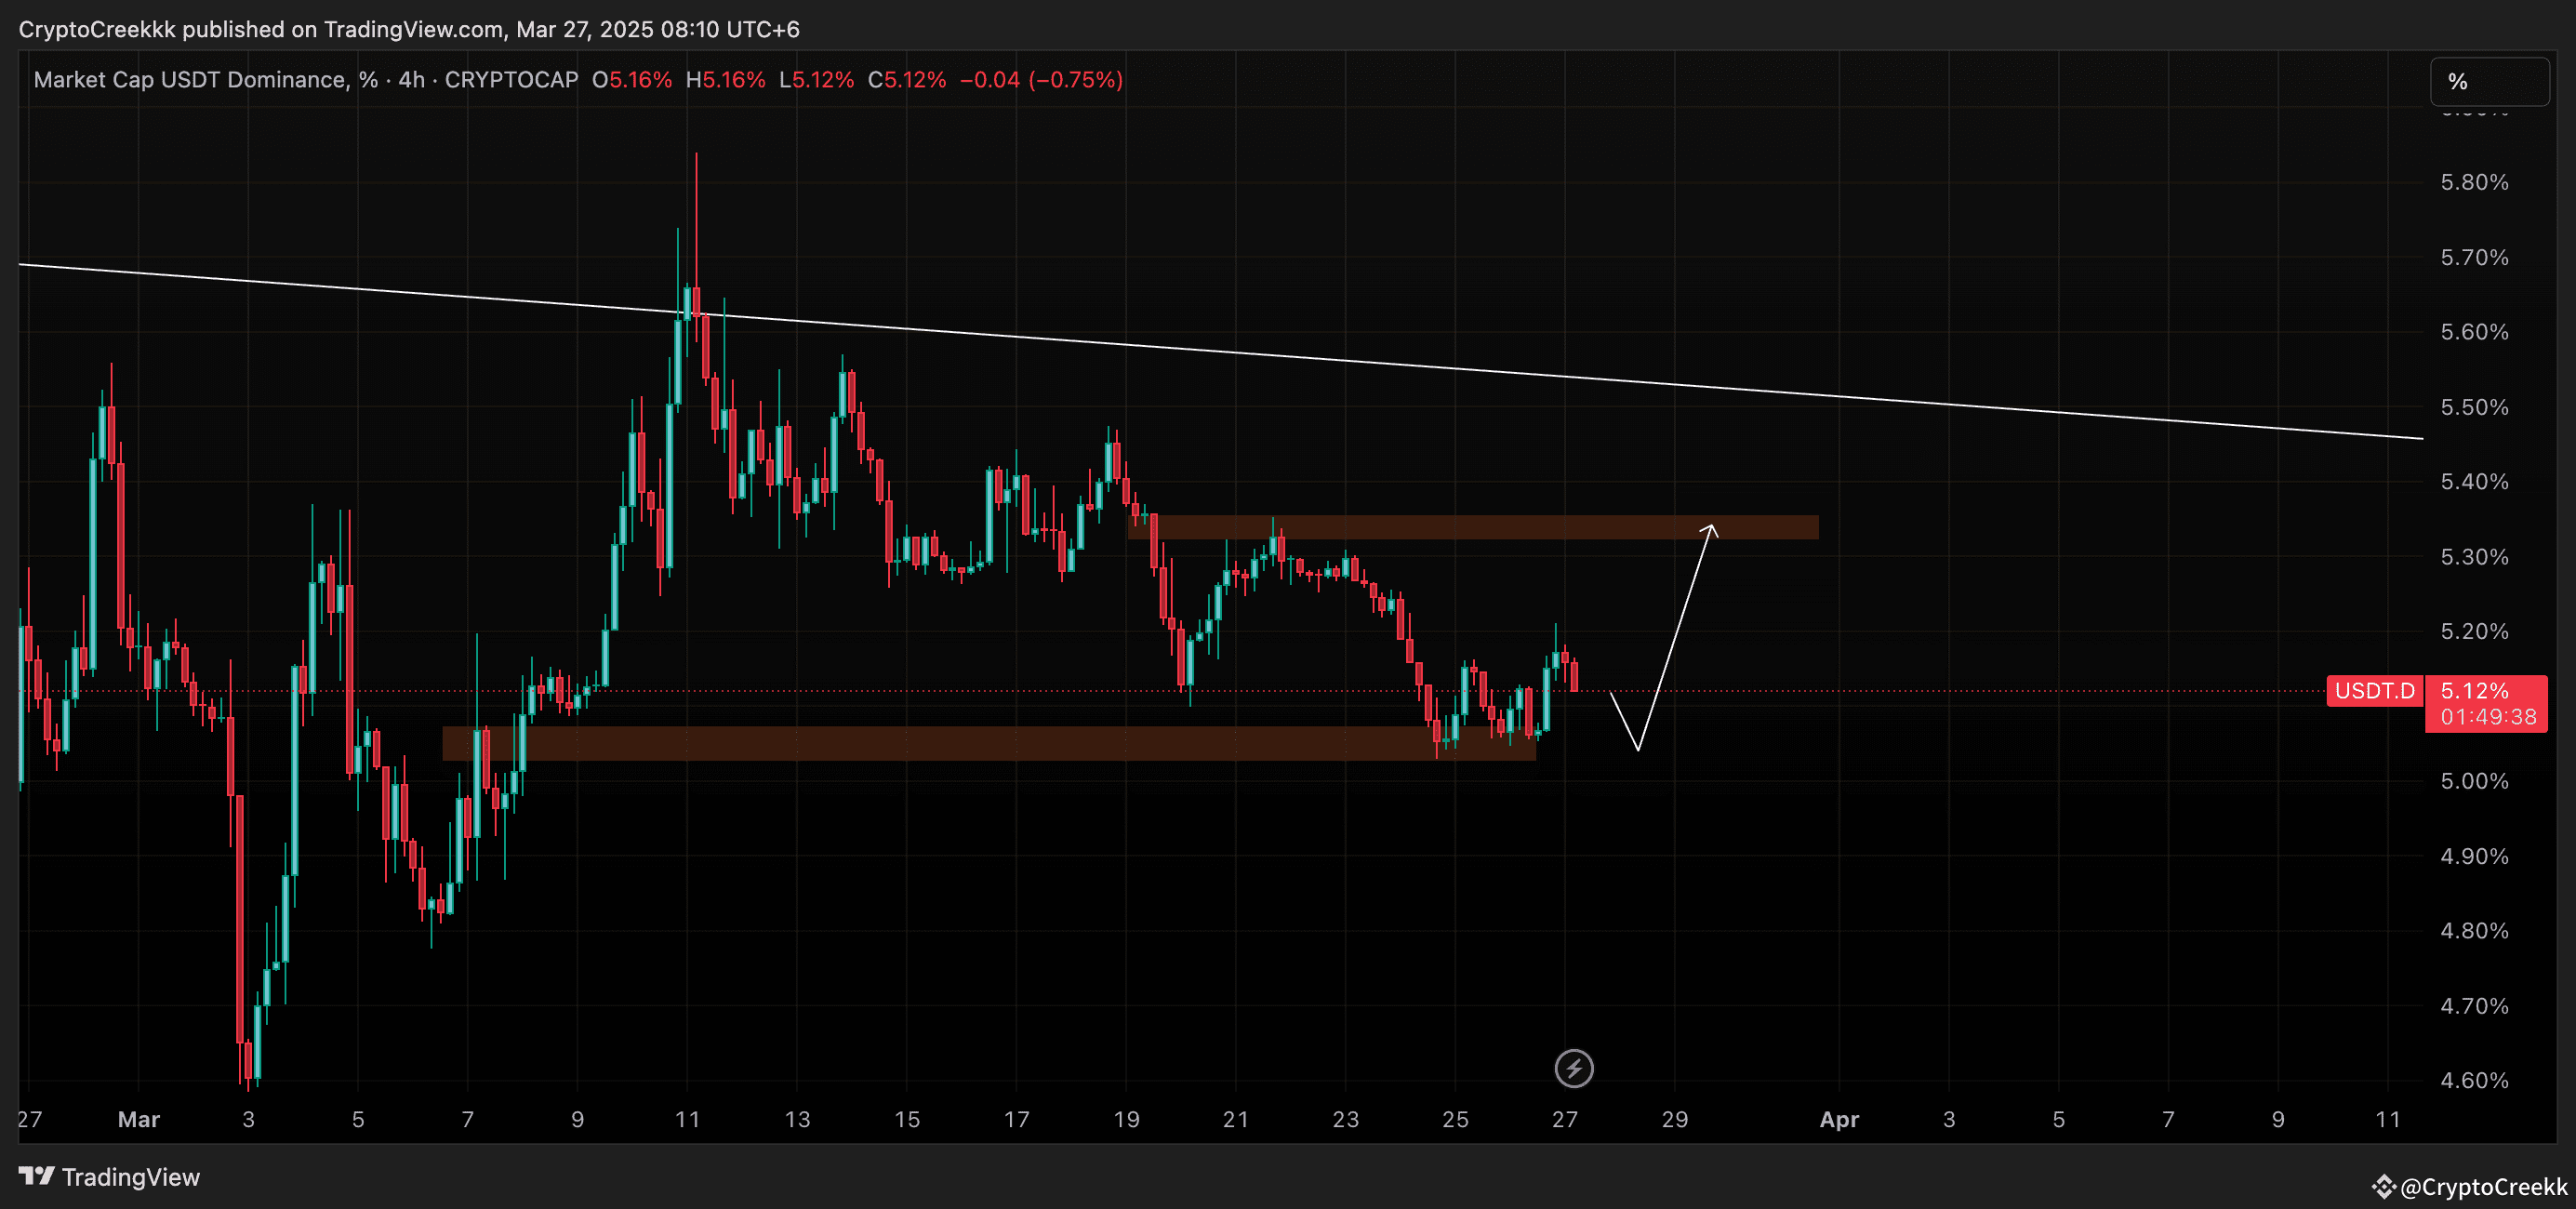Viewport: 2576px width, 1209px height.
Task: Click the 13 date on the time axis
Action: tap(797, 1120)
